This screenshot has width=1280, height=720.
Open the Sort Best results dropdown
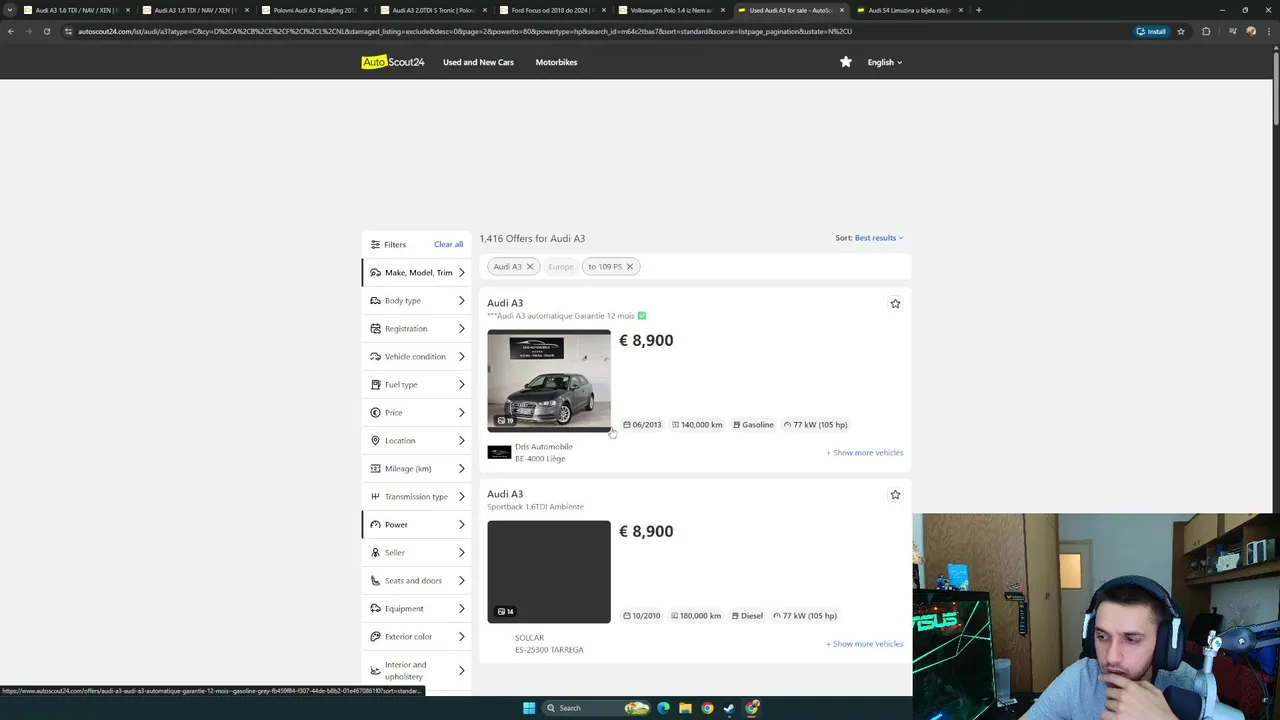point(878,238)
